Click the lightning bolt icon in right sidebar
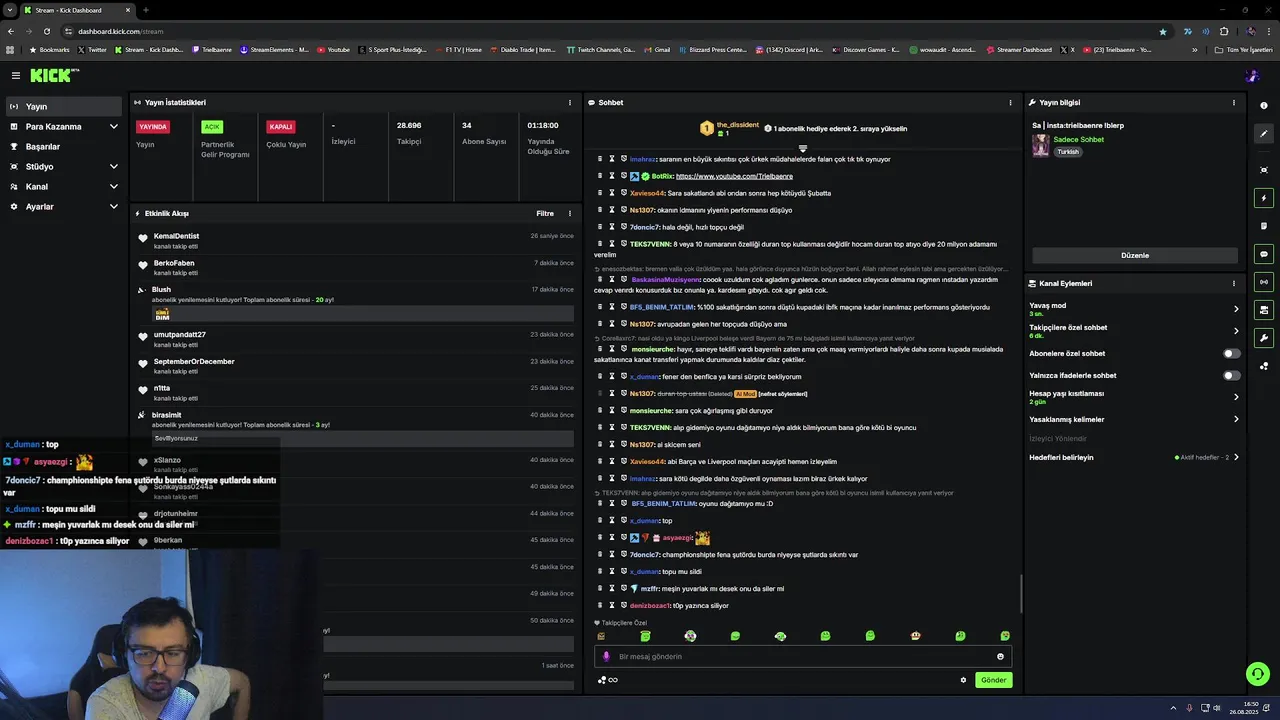 coord(1264,198)
